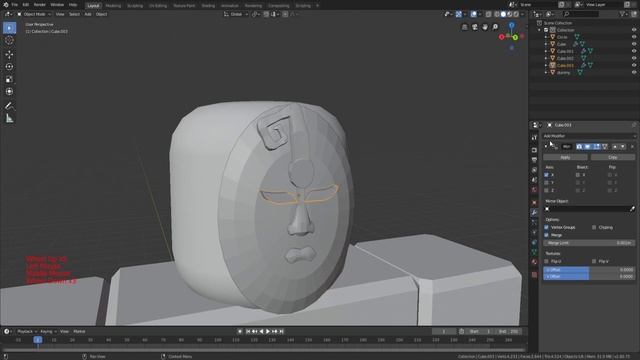Click the red X axis gizmo
The height and width of the screenshot is (360, 640).
(x=502, y=37)
